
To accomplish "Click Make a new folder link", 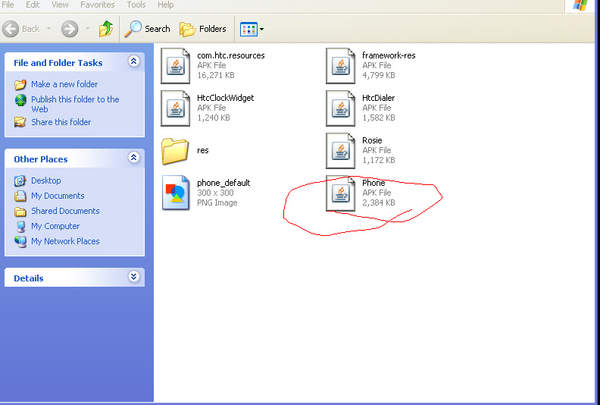I will coord(64,84).
